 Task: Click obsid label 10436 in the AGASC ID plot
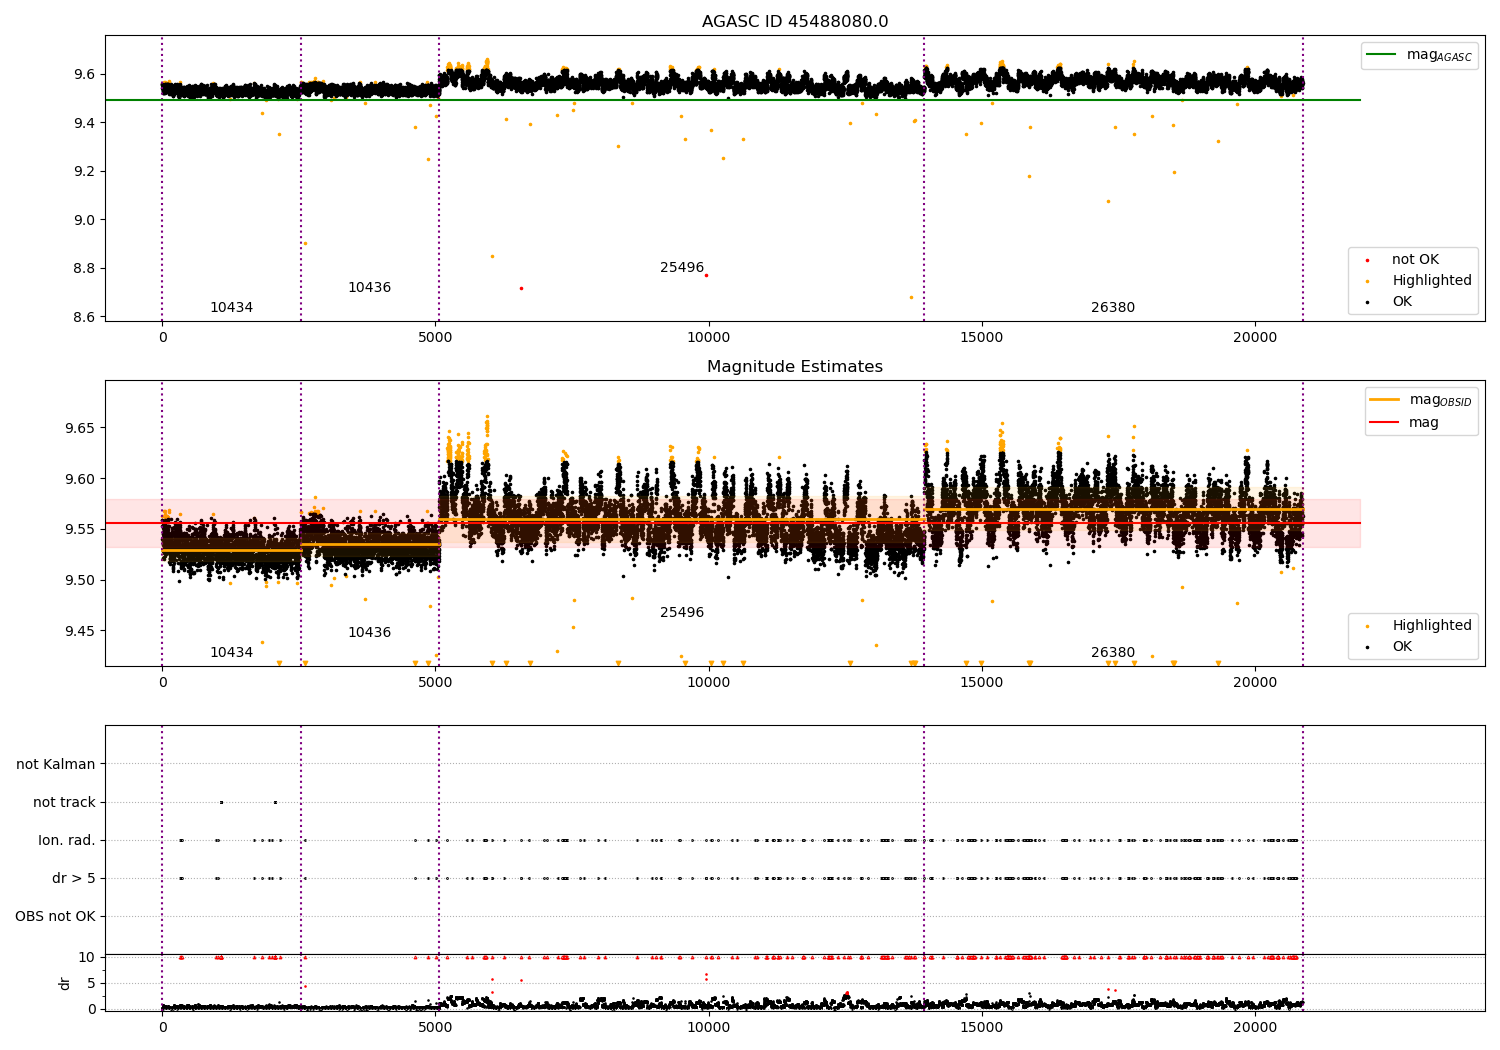[x=369, y=288]
